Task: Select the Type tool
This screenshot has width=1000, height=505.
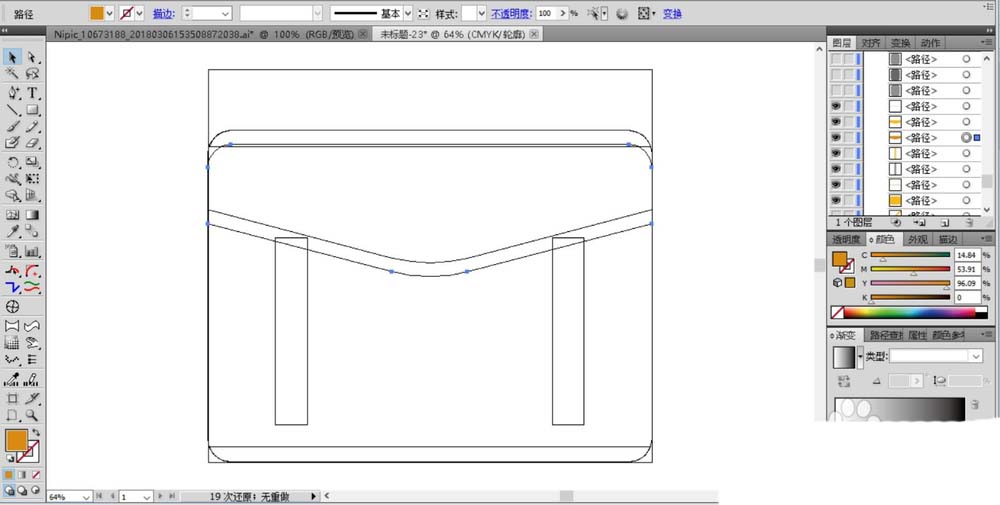Action: coord(32,93)
